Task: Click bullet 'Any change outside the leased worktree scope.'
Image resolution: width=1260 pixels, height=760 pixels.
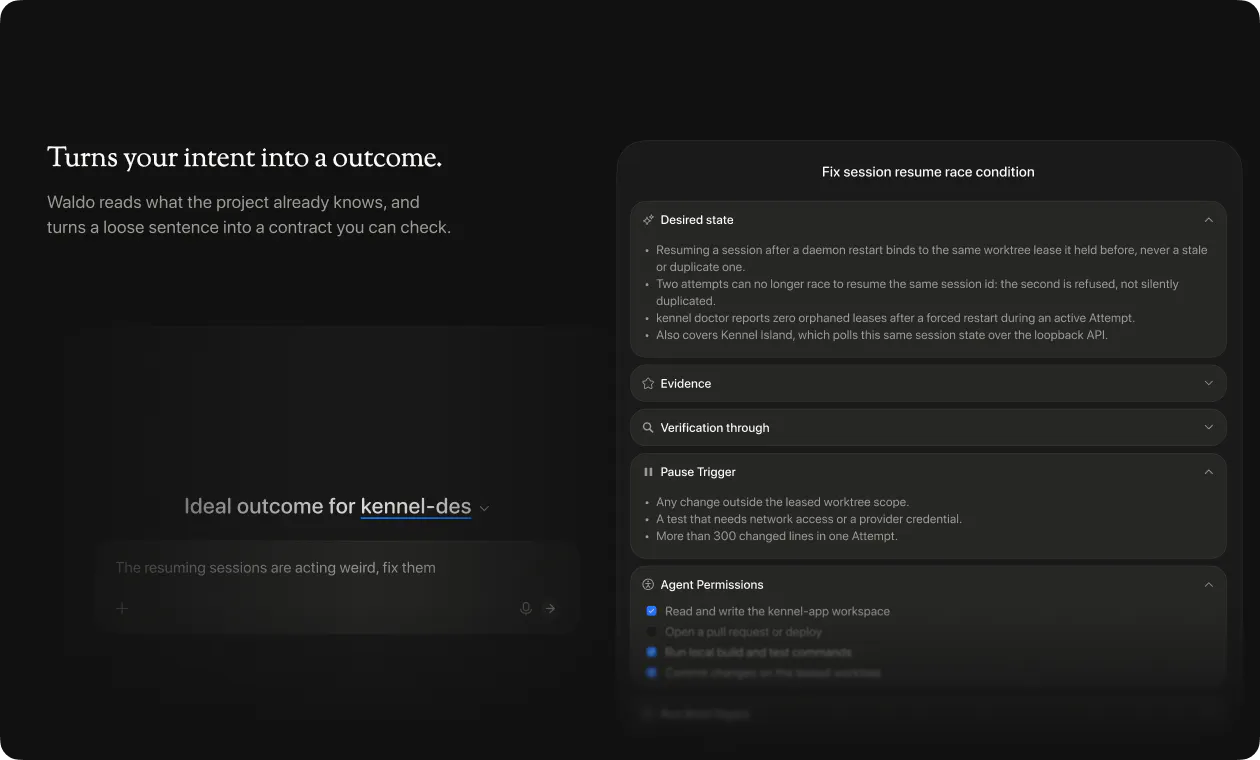Action: (782, 502)
